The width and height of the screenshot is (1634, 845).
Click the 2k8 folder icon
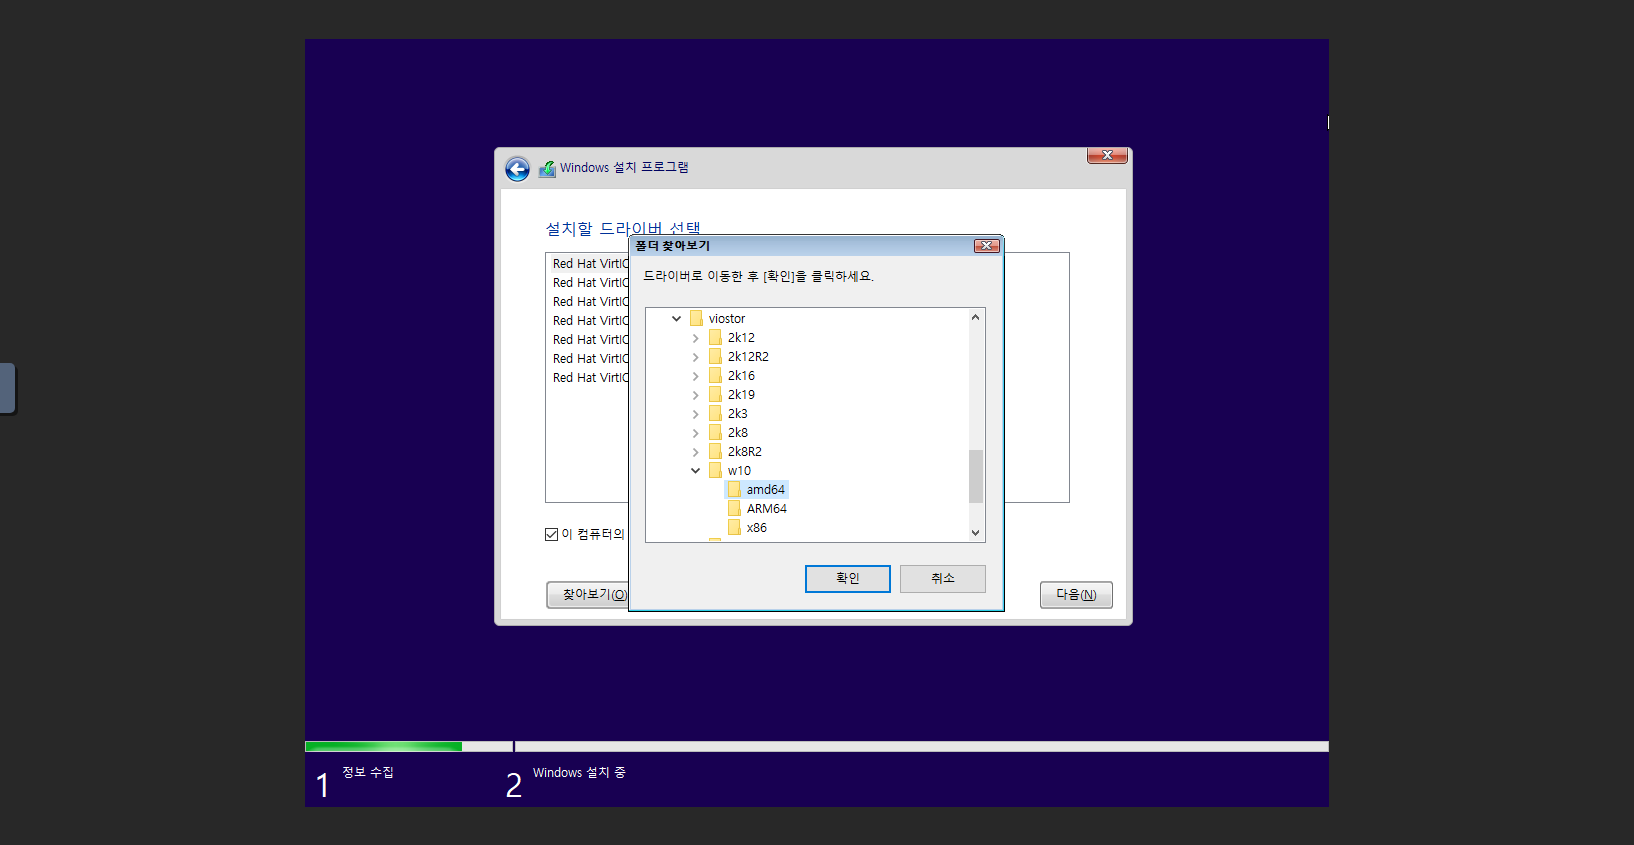pyautogui.click(x=715, y=433)
